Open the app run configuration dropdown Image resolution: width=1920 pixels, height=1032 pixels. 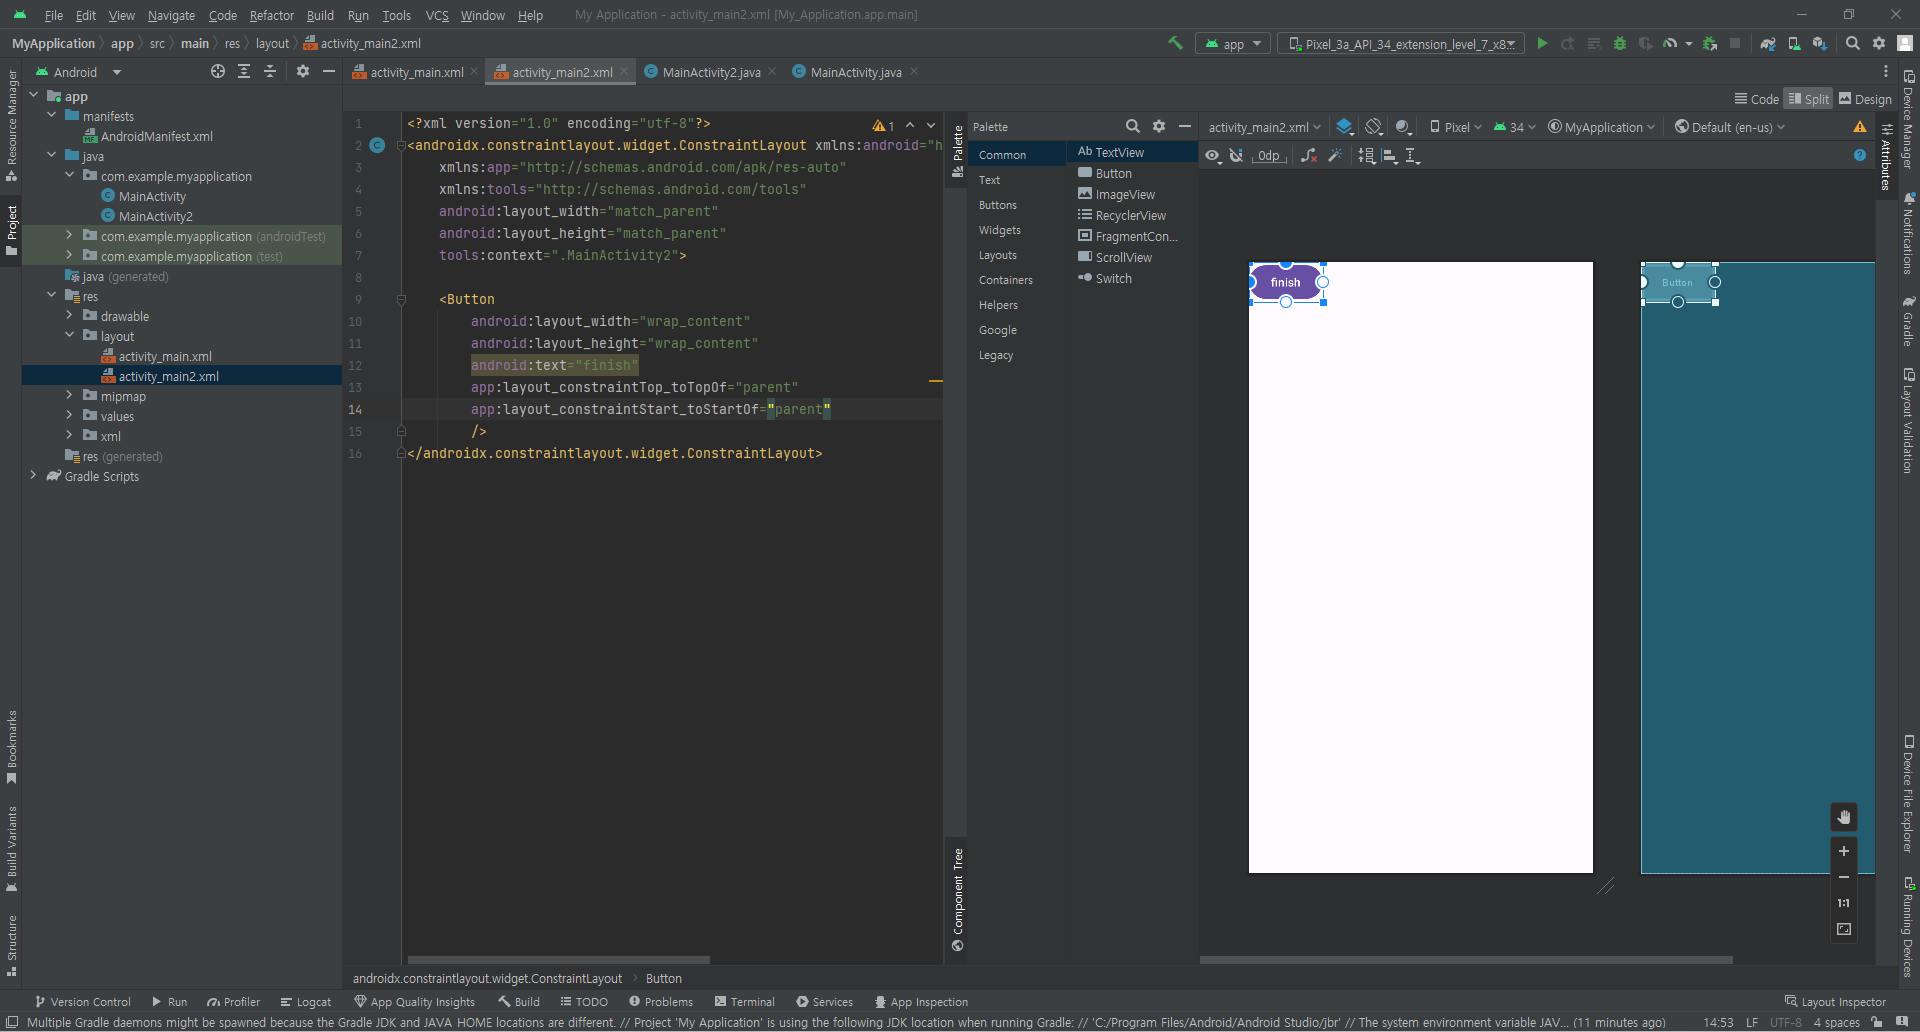[x=1234, y=44]
